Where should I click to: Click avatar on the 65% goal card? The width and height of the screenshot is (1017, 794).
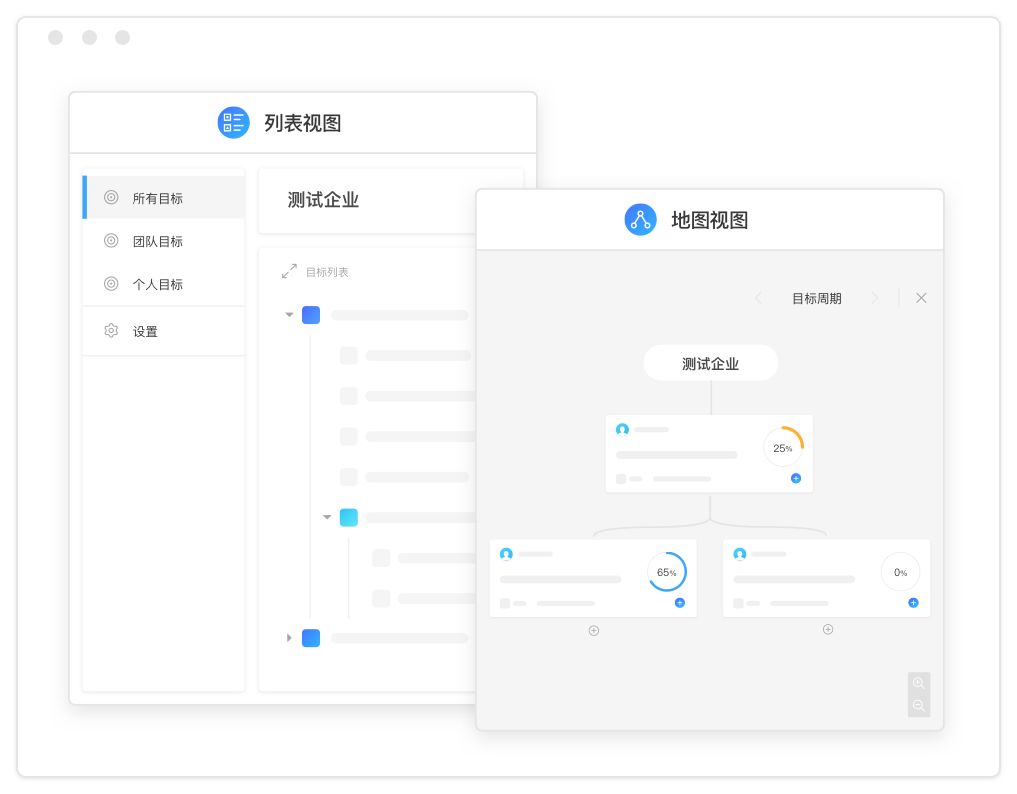pos(507,554)
